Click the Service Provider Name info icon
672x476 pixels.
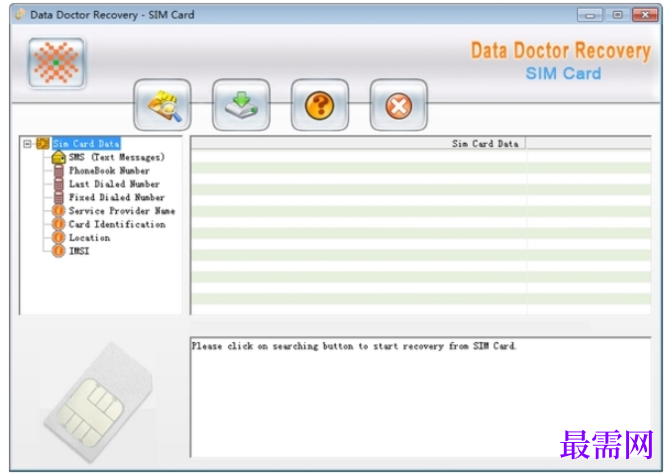(x=58, y=211)
